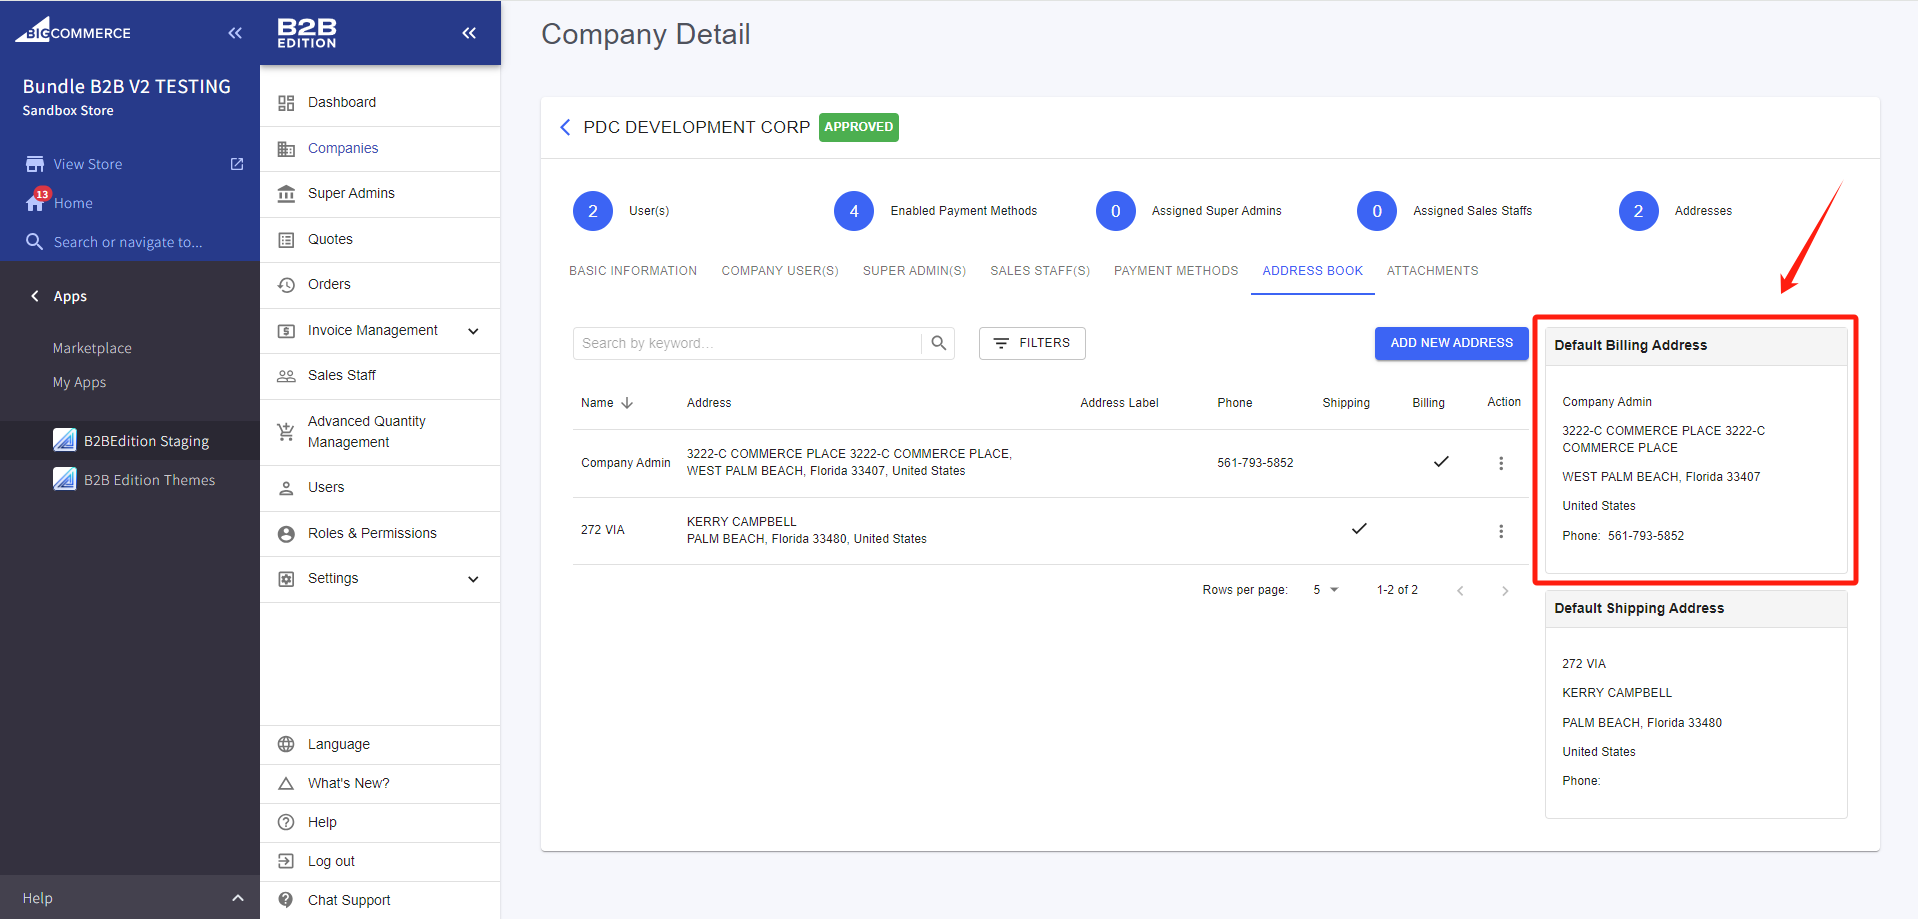The width and height of the screenshot is (1918, 919).
Task: Sort addresses by Name column
Action: click(606, 403)
